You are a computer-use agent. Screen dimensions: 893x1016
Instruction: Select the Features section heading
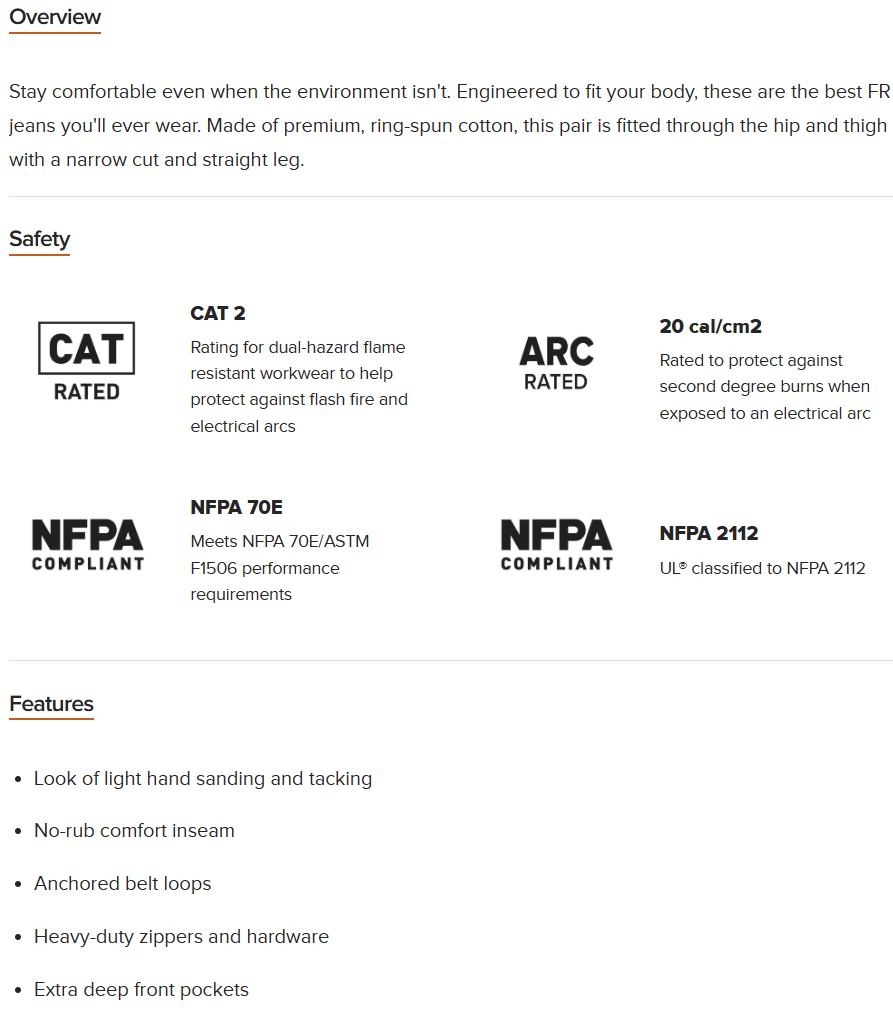(51, 704)
